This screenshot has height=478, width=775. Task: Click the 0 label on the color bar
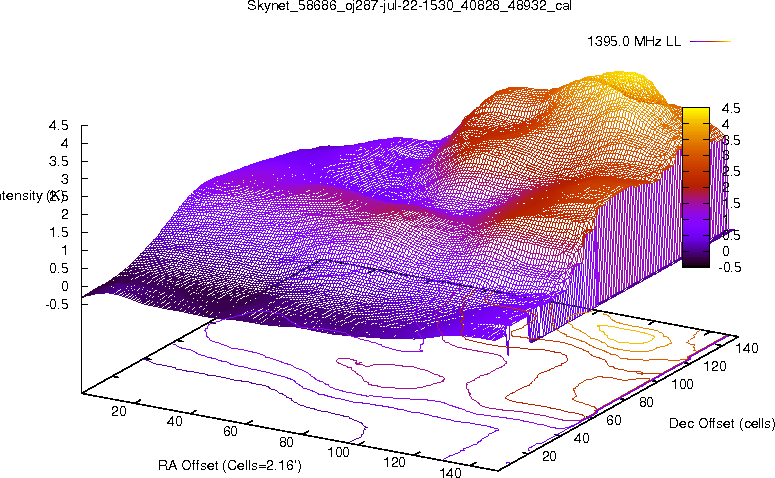click(726, 251)
